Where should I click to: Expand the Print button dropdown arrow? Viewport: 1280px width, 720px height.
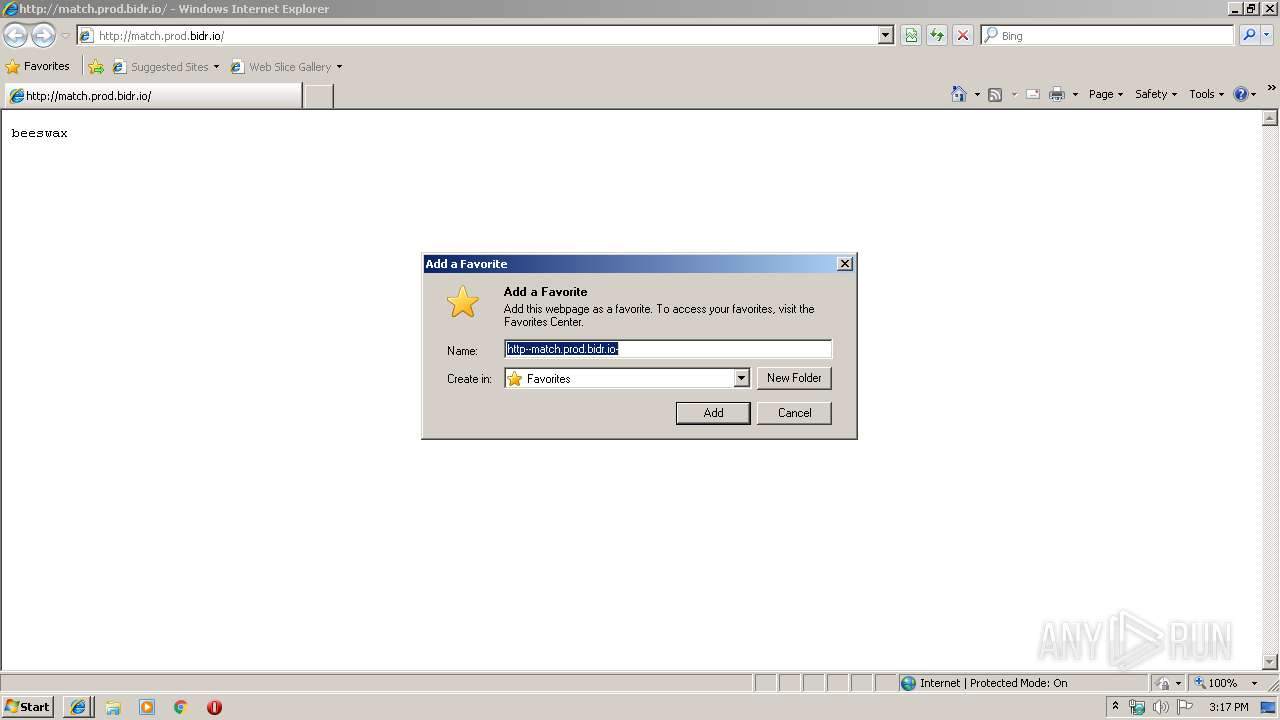(x=1075, y=94)
